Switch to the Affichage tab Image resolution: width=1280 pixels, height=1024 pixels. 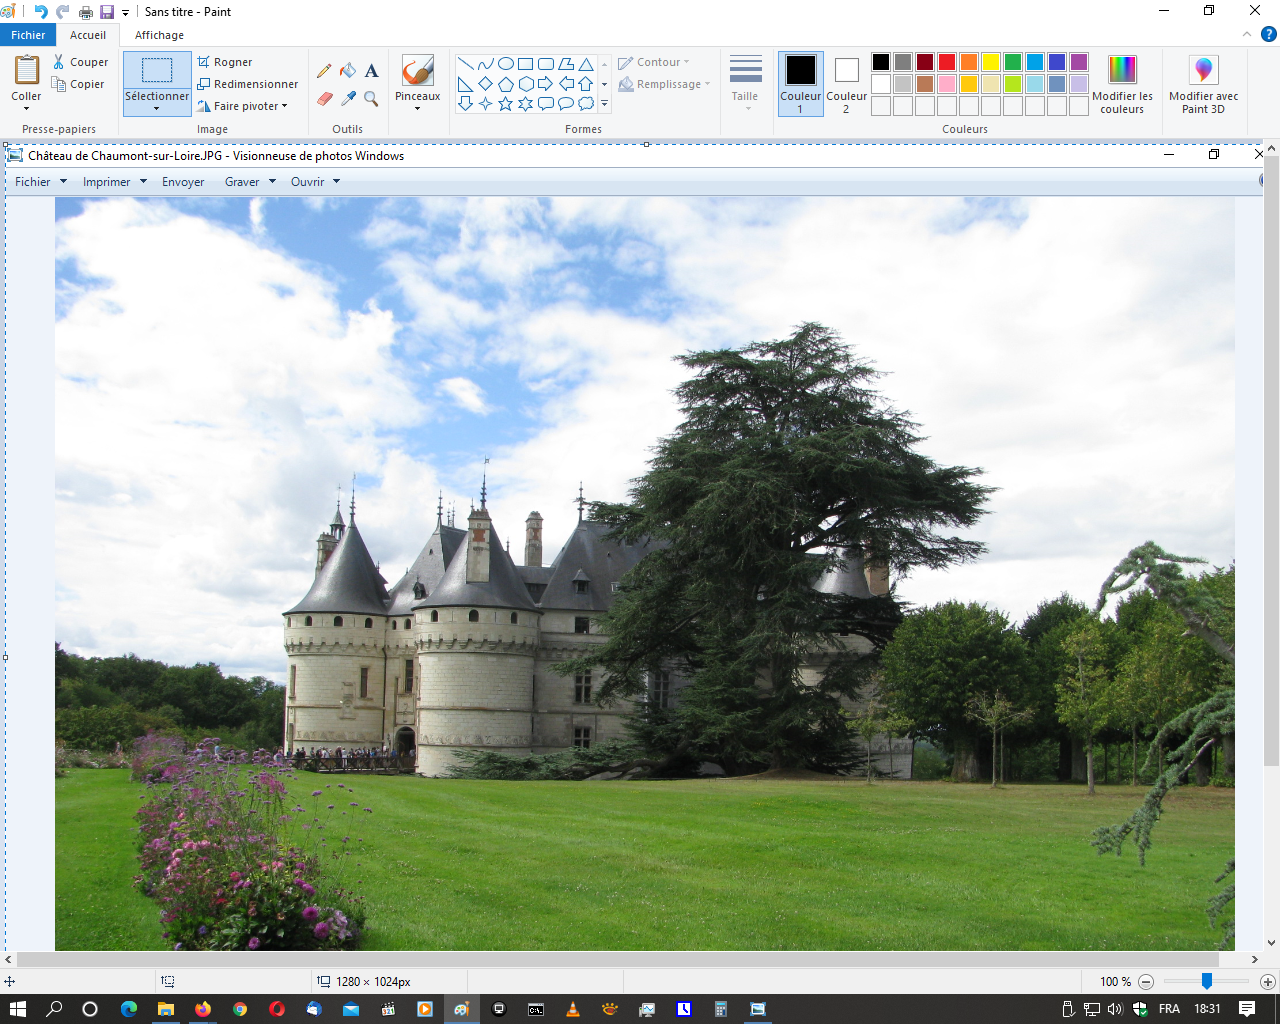160,35
